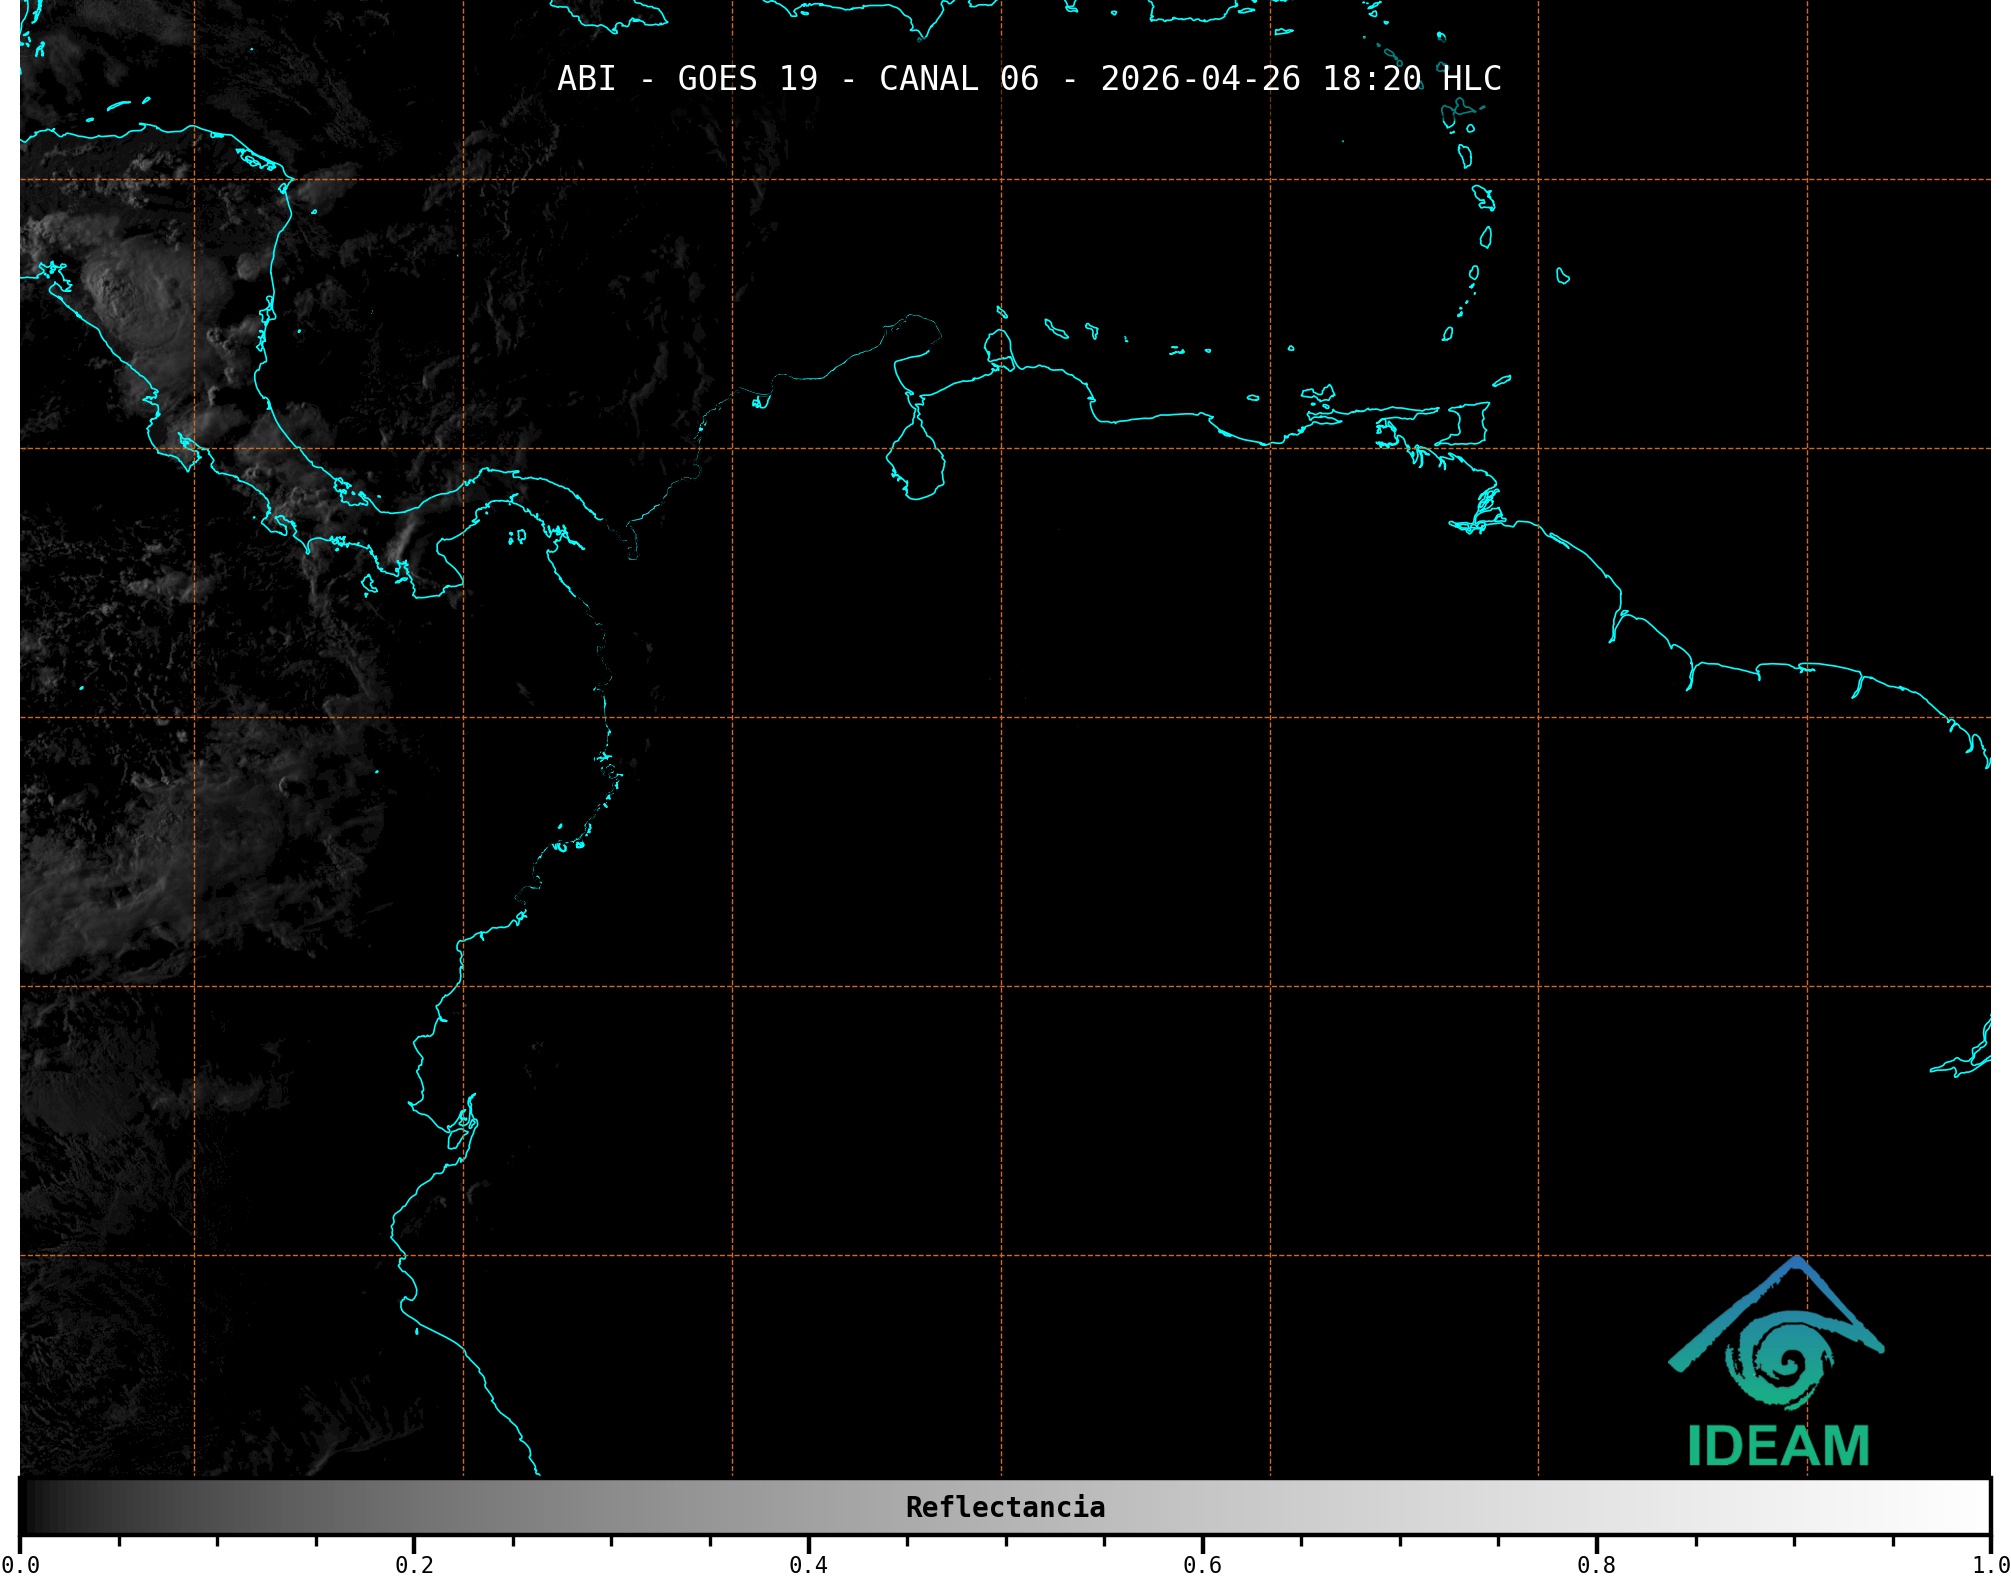
Task: Click the date '2026-04-26' in title
Action: [x=1200, y=79]
